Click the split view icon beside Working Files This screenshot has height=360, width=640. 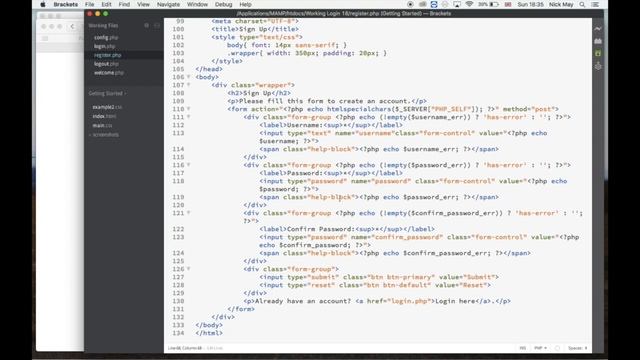[x=157, y=25]
